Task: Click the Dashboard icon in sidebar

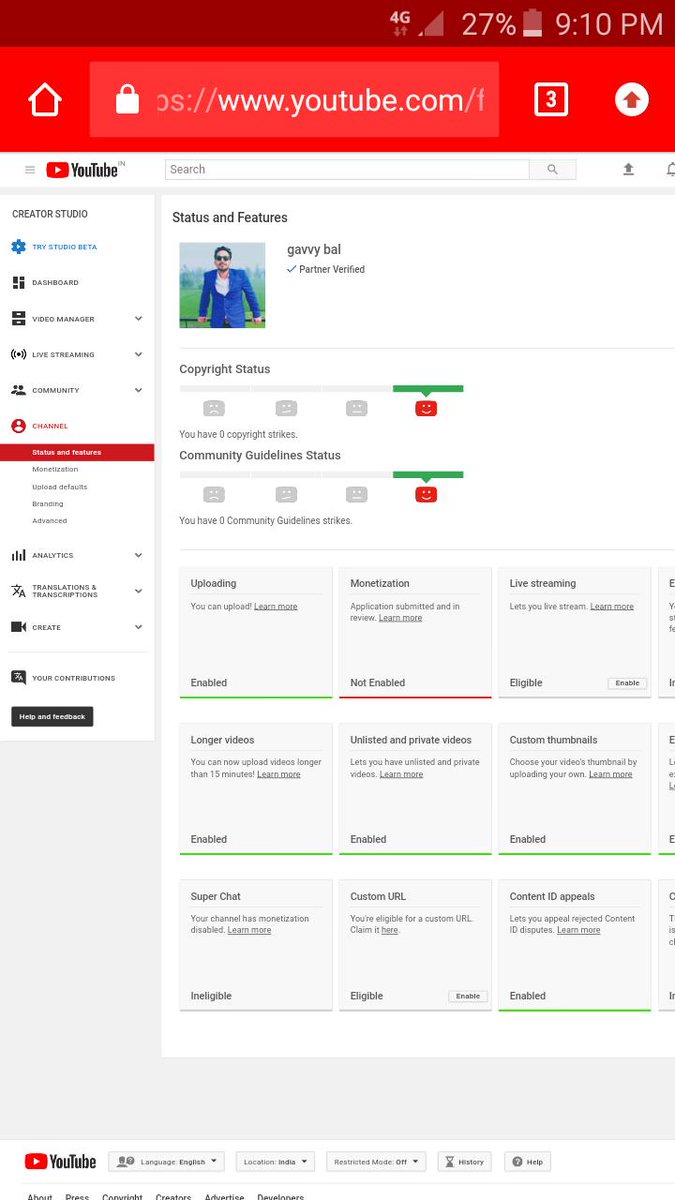Action: (18, 283)
